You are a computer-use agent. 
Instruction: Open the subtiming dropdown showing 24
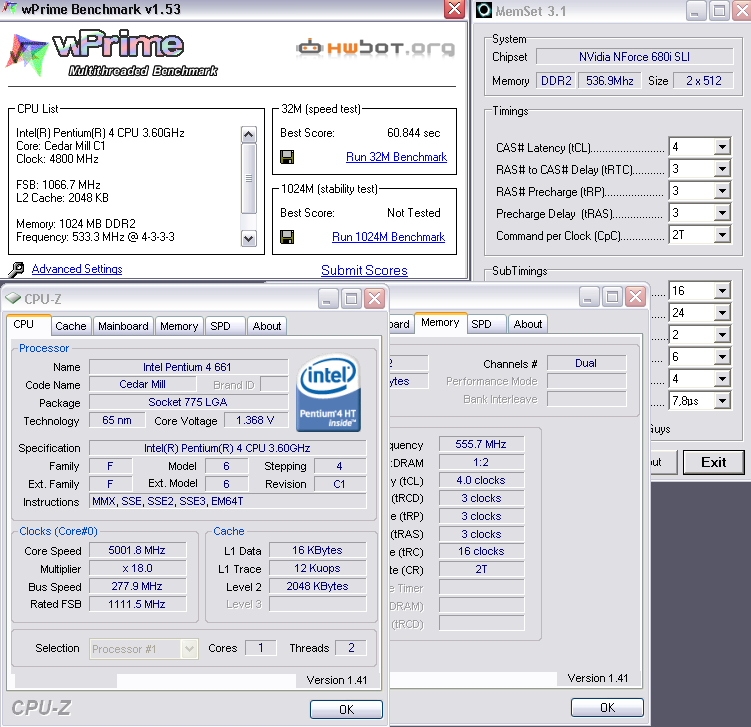click(722, 312)
